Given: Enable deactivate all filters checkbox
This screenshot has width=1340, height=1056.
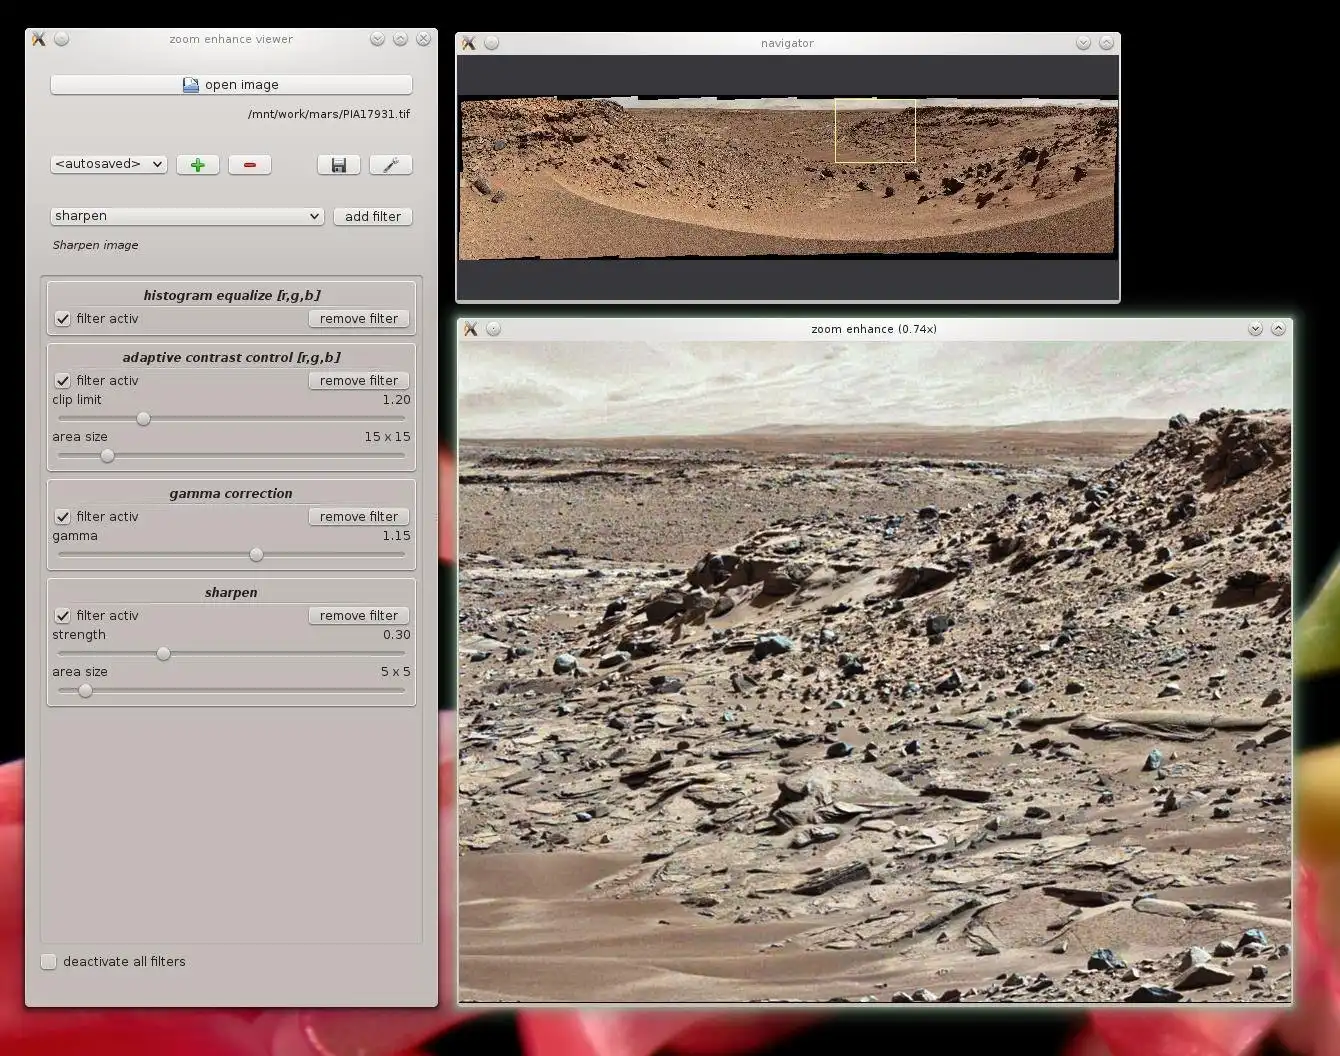Looking at the screenshot, I should tap(49, 962).
